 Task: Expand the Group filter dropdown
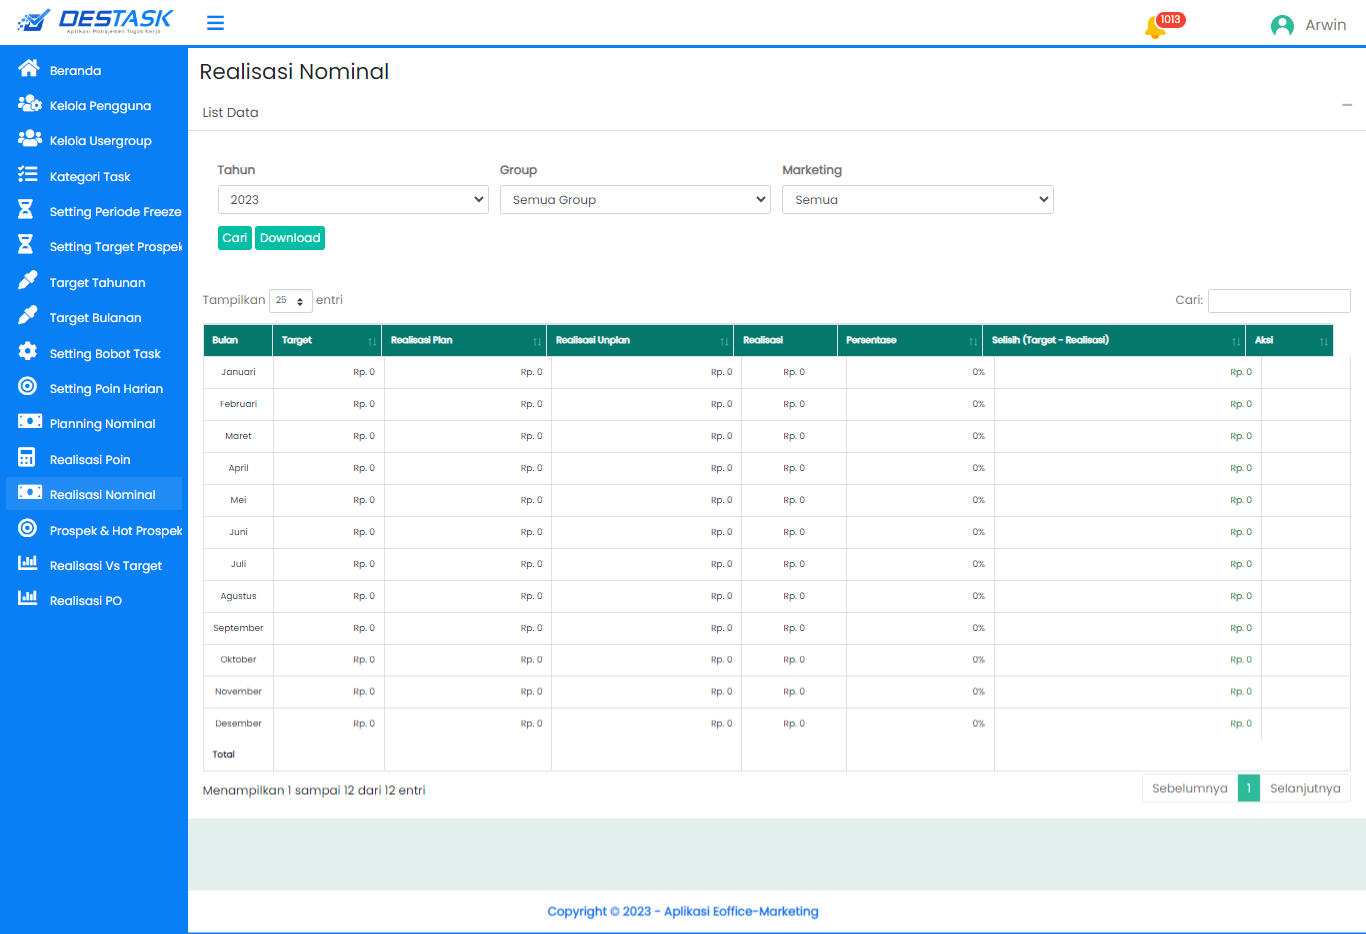tap(635, 200)
